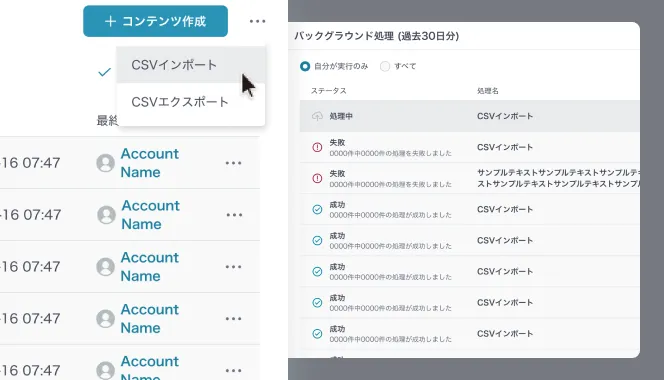
Task: Expand the three-dot menu on second account row
Action: click(x=234, y=215)
